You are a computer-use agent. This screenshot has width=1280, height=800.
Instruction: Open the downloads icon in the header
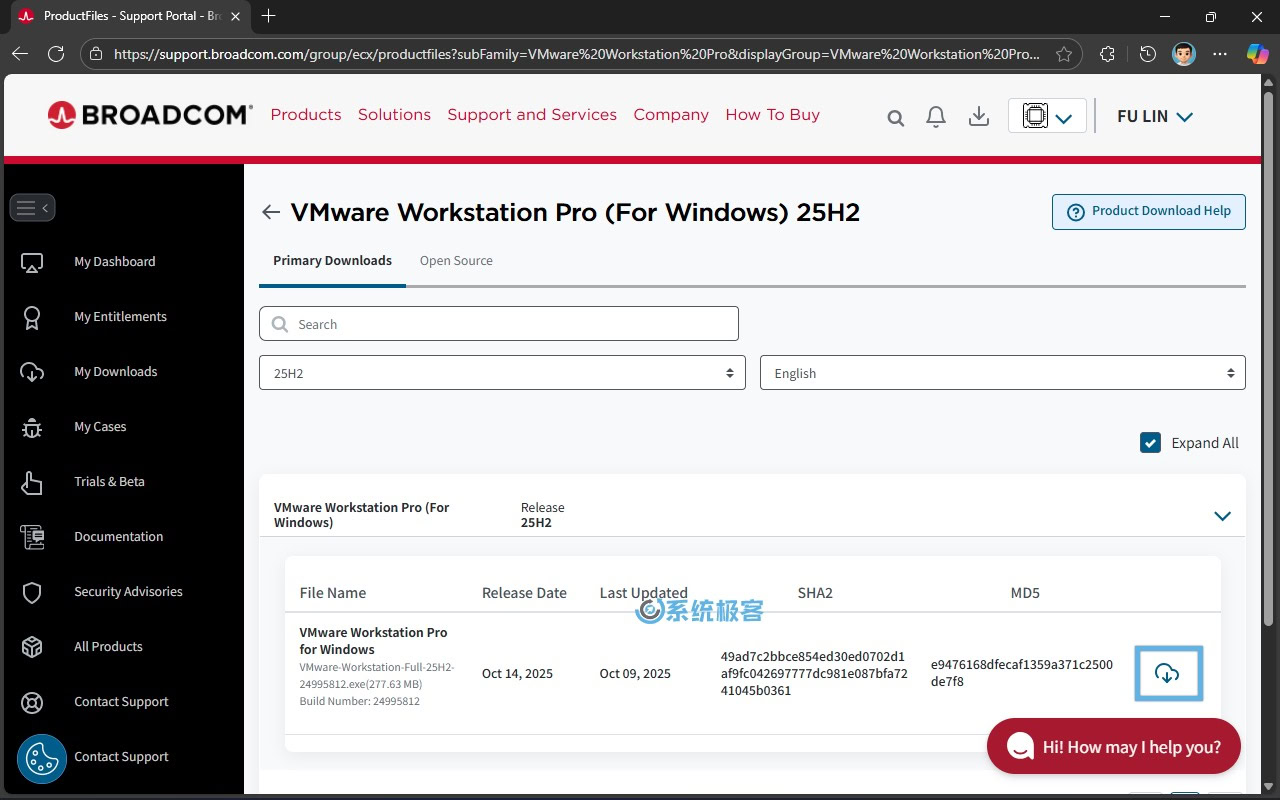(x=978, y=117)
